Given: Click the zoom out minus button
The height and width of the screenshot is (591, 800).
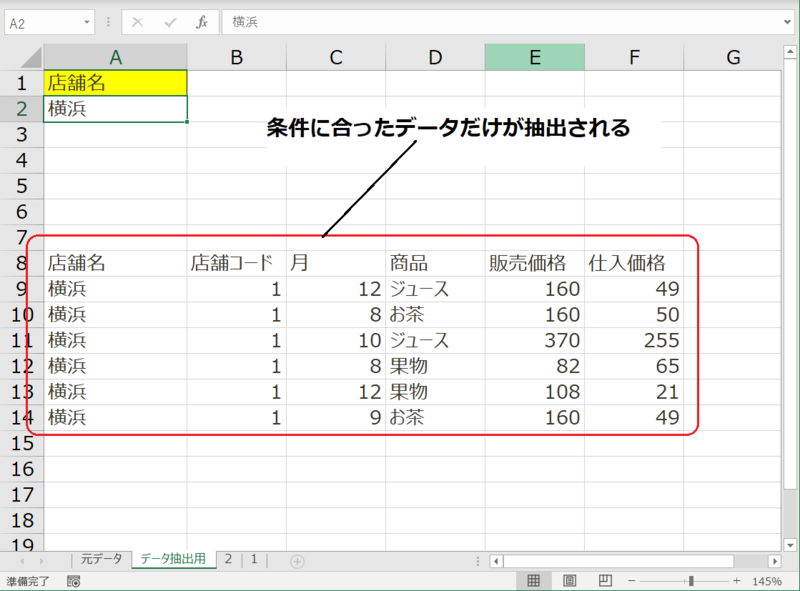Looking at the screenshot, I should (632, 581).
